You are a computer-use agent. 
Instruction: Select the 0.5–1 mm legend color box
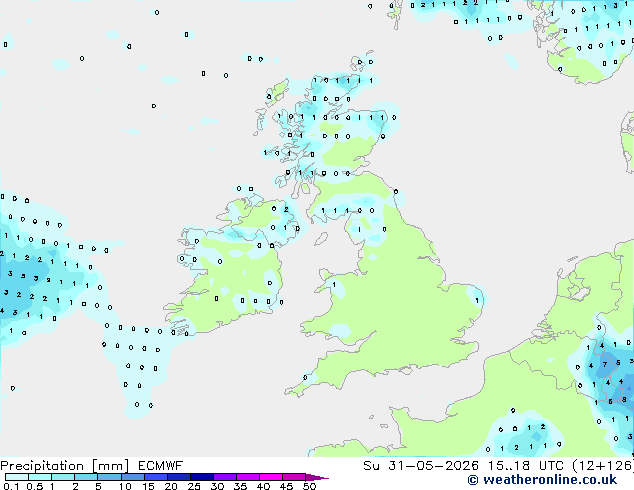(40, 477)
